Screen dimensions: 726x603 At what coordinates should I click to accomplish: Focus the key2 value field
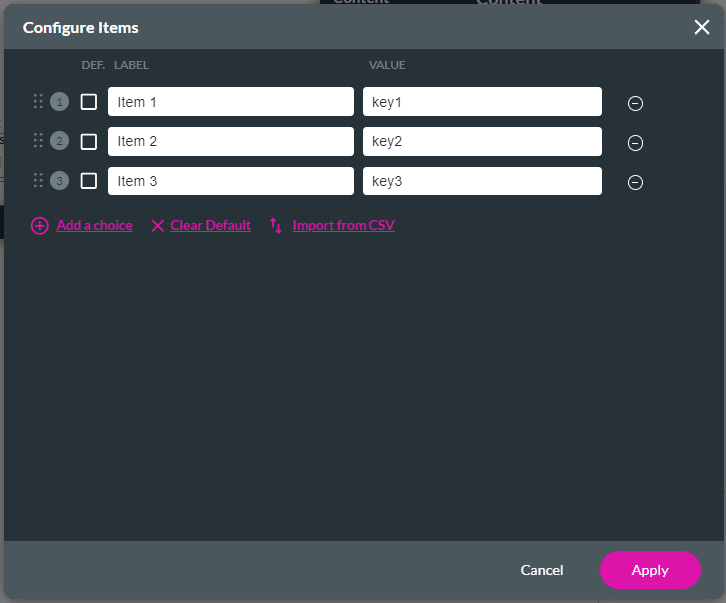(482, 142)
